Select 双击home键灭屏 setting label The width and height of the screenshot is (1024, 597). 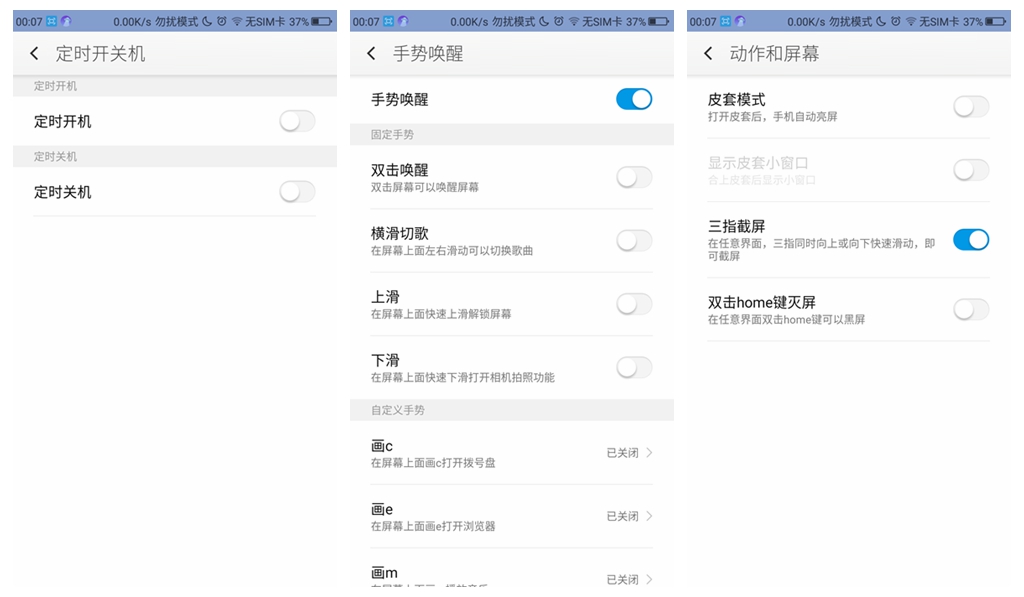click(762, 302)
